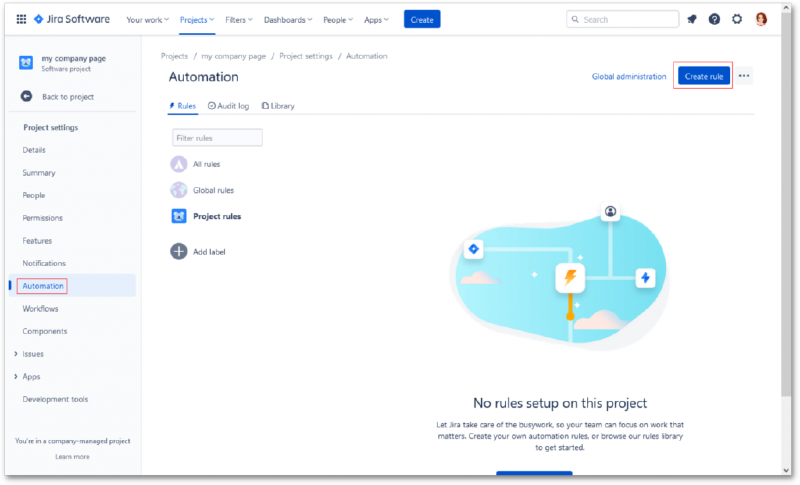This screenshot has width=800, height=485.
Task: Click the search magnifier icon
Action: (575, 19)
